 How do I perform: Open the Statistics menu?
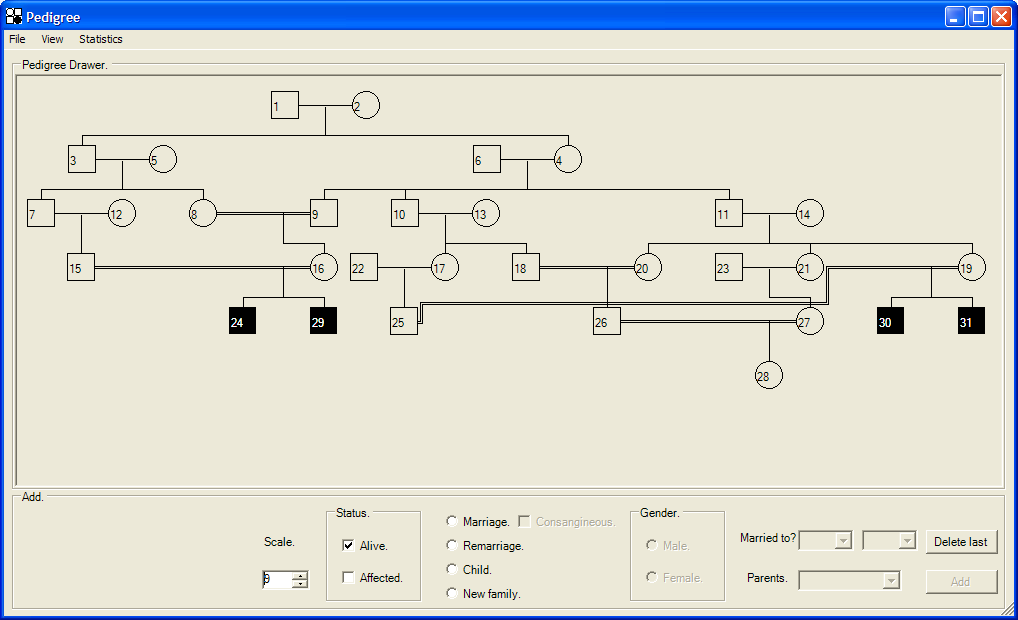tap(101, 39)
